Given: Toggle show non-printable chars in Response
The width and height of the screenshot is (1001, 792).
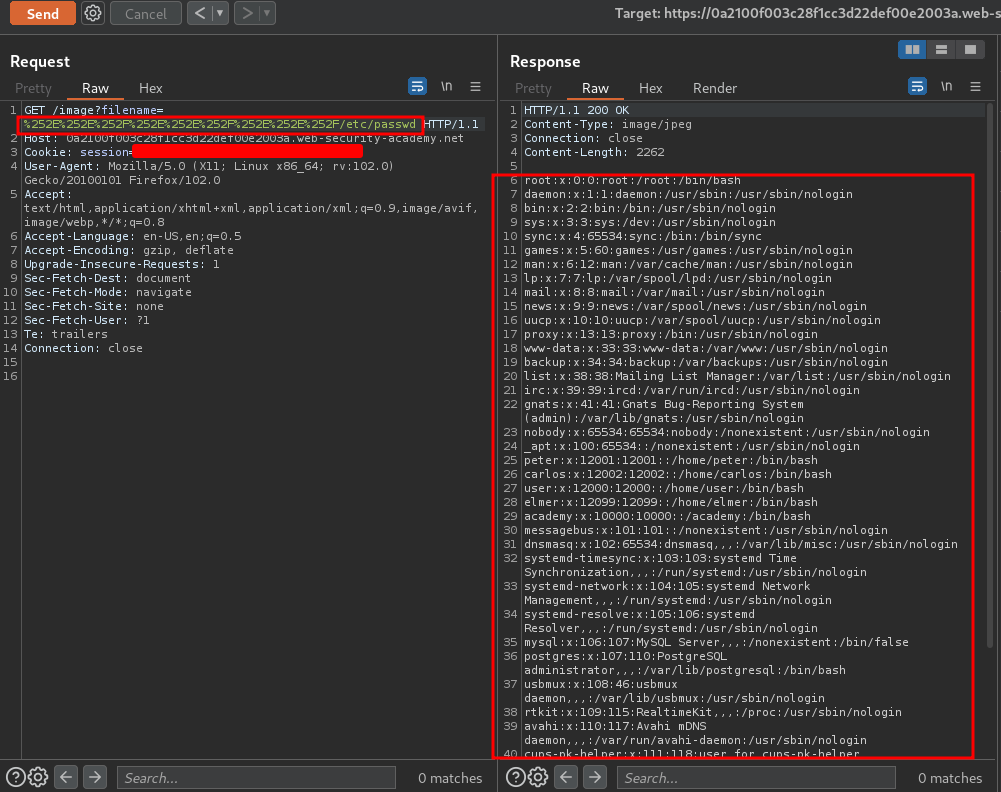Looking at the screenshot, I should point(946,86).
